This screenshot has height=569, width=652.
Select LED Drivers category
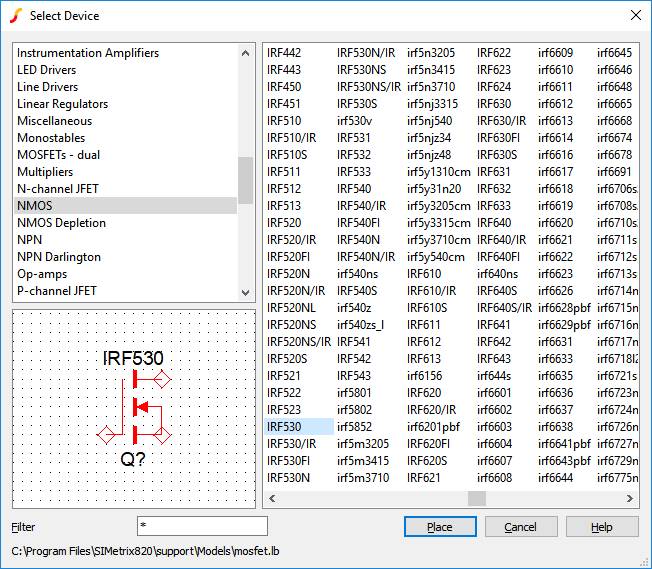click(47, 70)
